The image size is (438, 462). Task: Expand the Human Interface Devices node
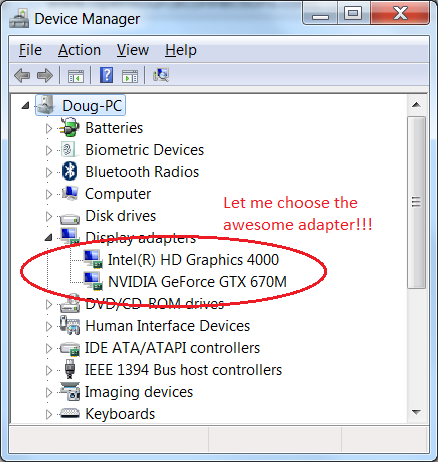click(49, 326)
